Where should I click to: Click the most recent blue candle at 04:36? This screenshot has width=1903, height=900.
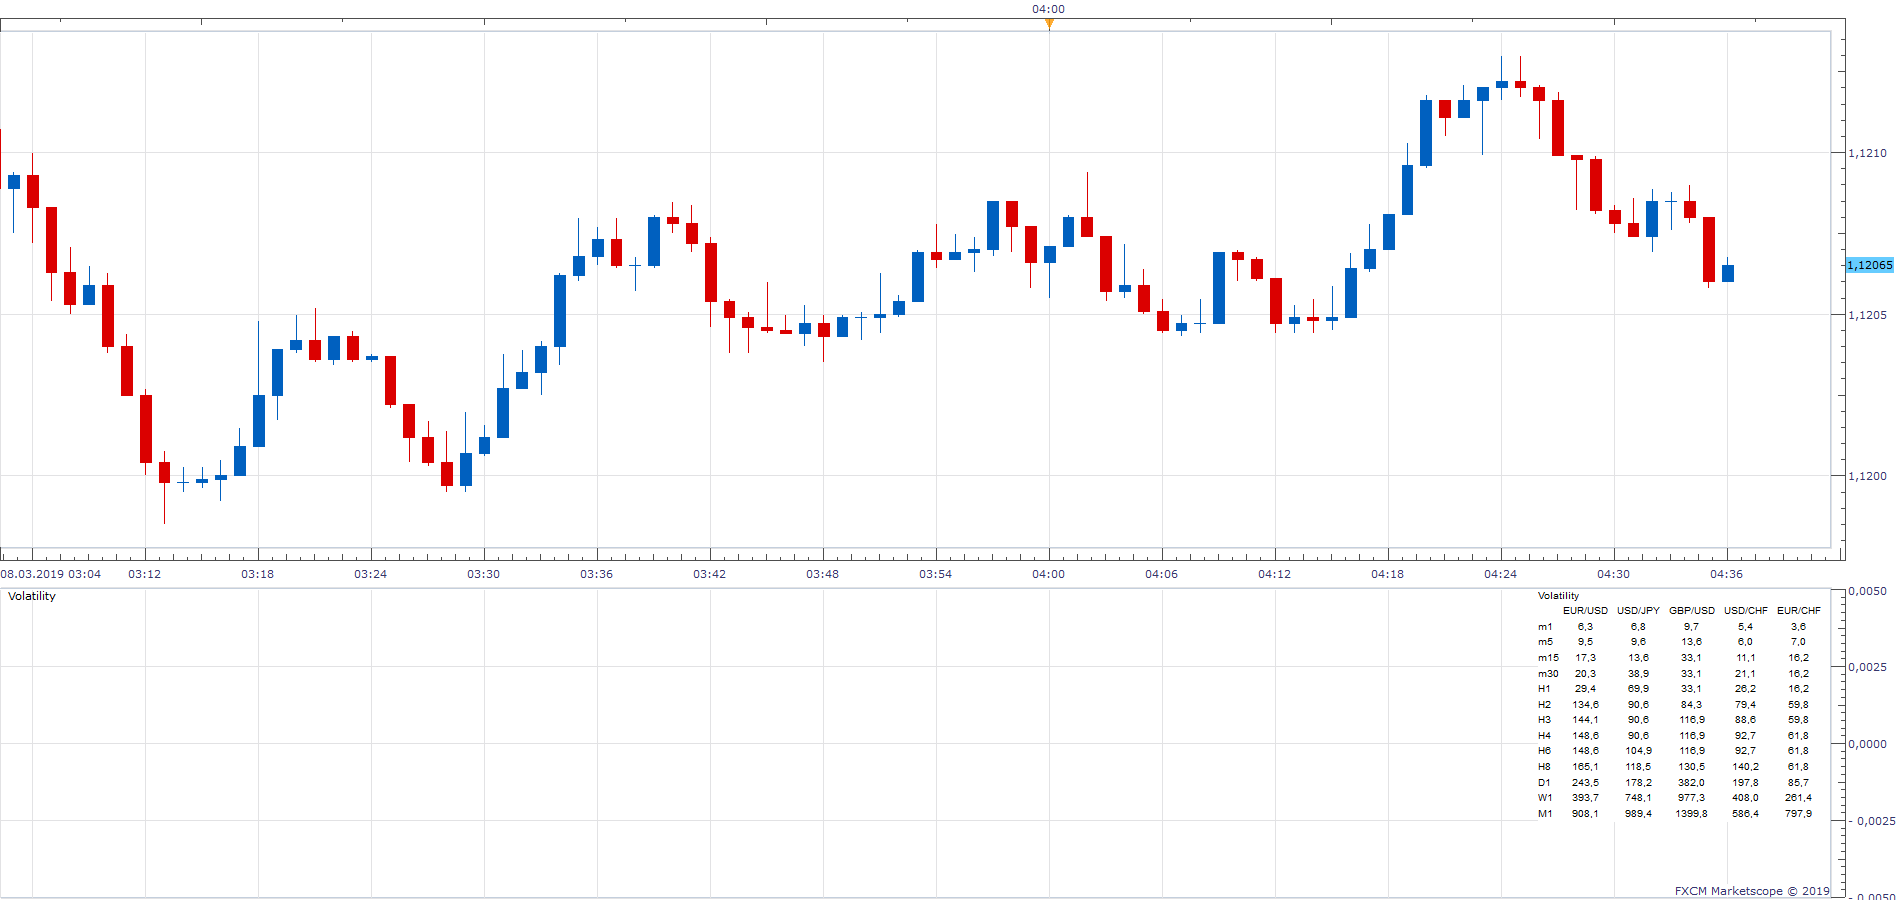1728,273
